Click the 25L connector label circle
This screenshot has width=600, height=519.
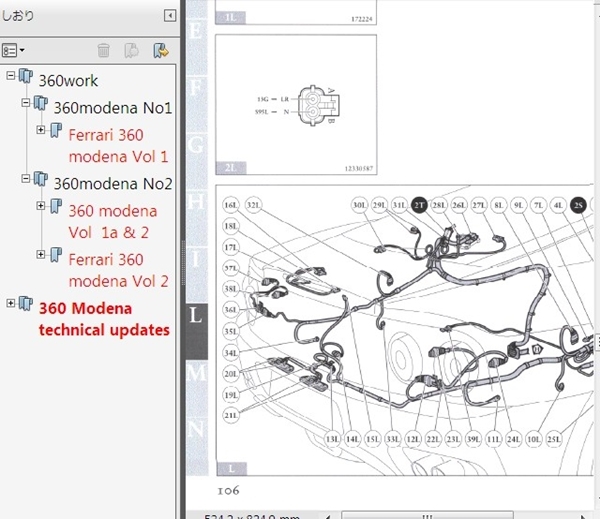click(554, 439)
